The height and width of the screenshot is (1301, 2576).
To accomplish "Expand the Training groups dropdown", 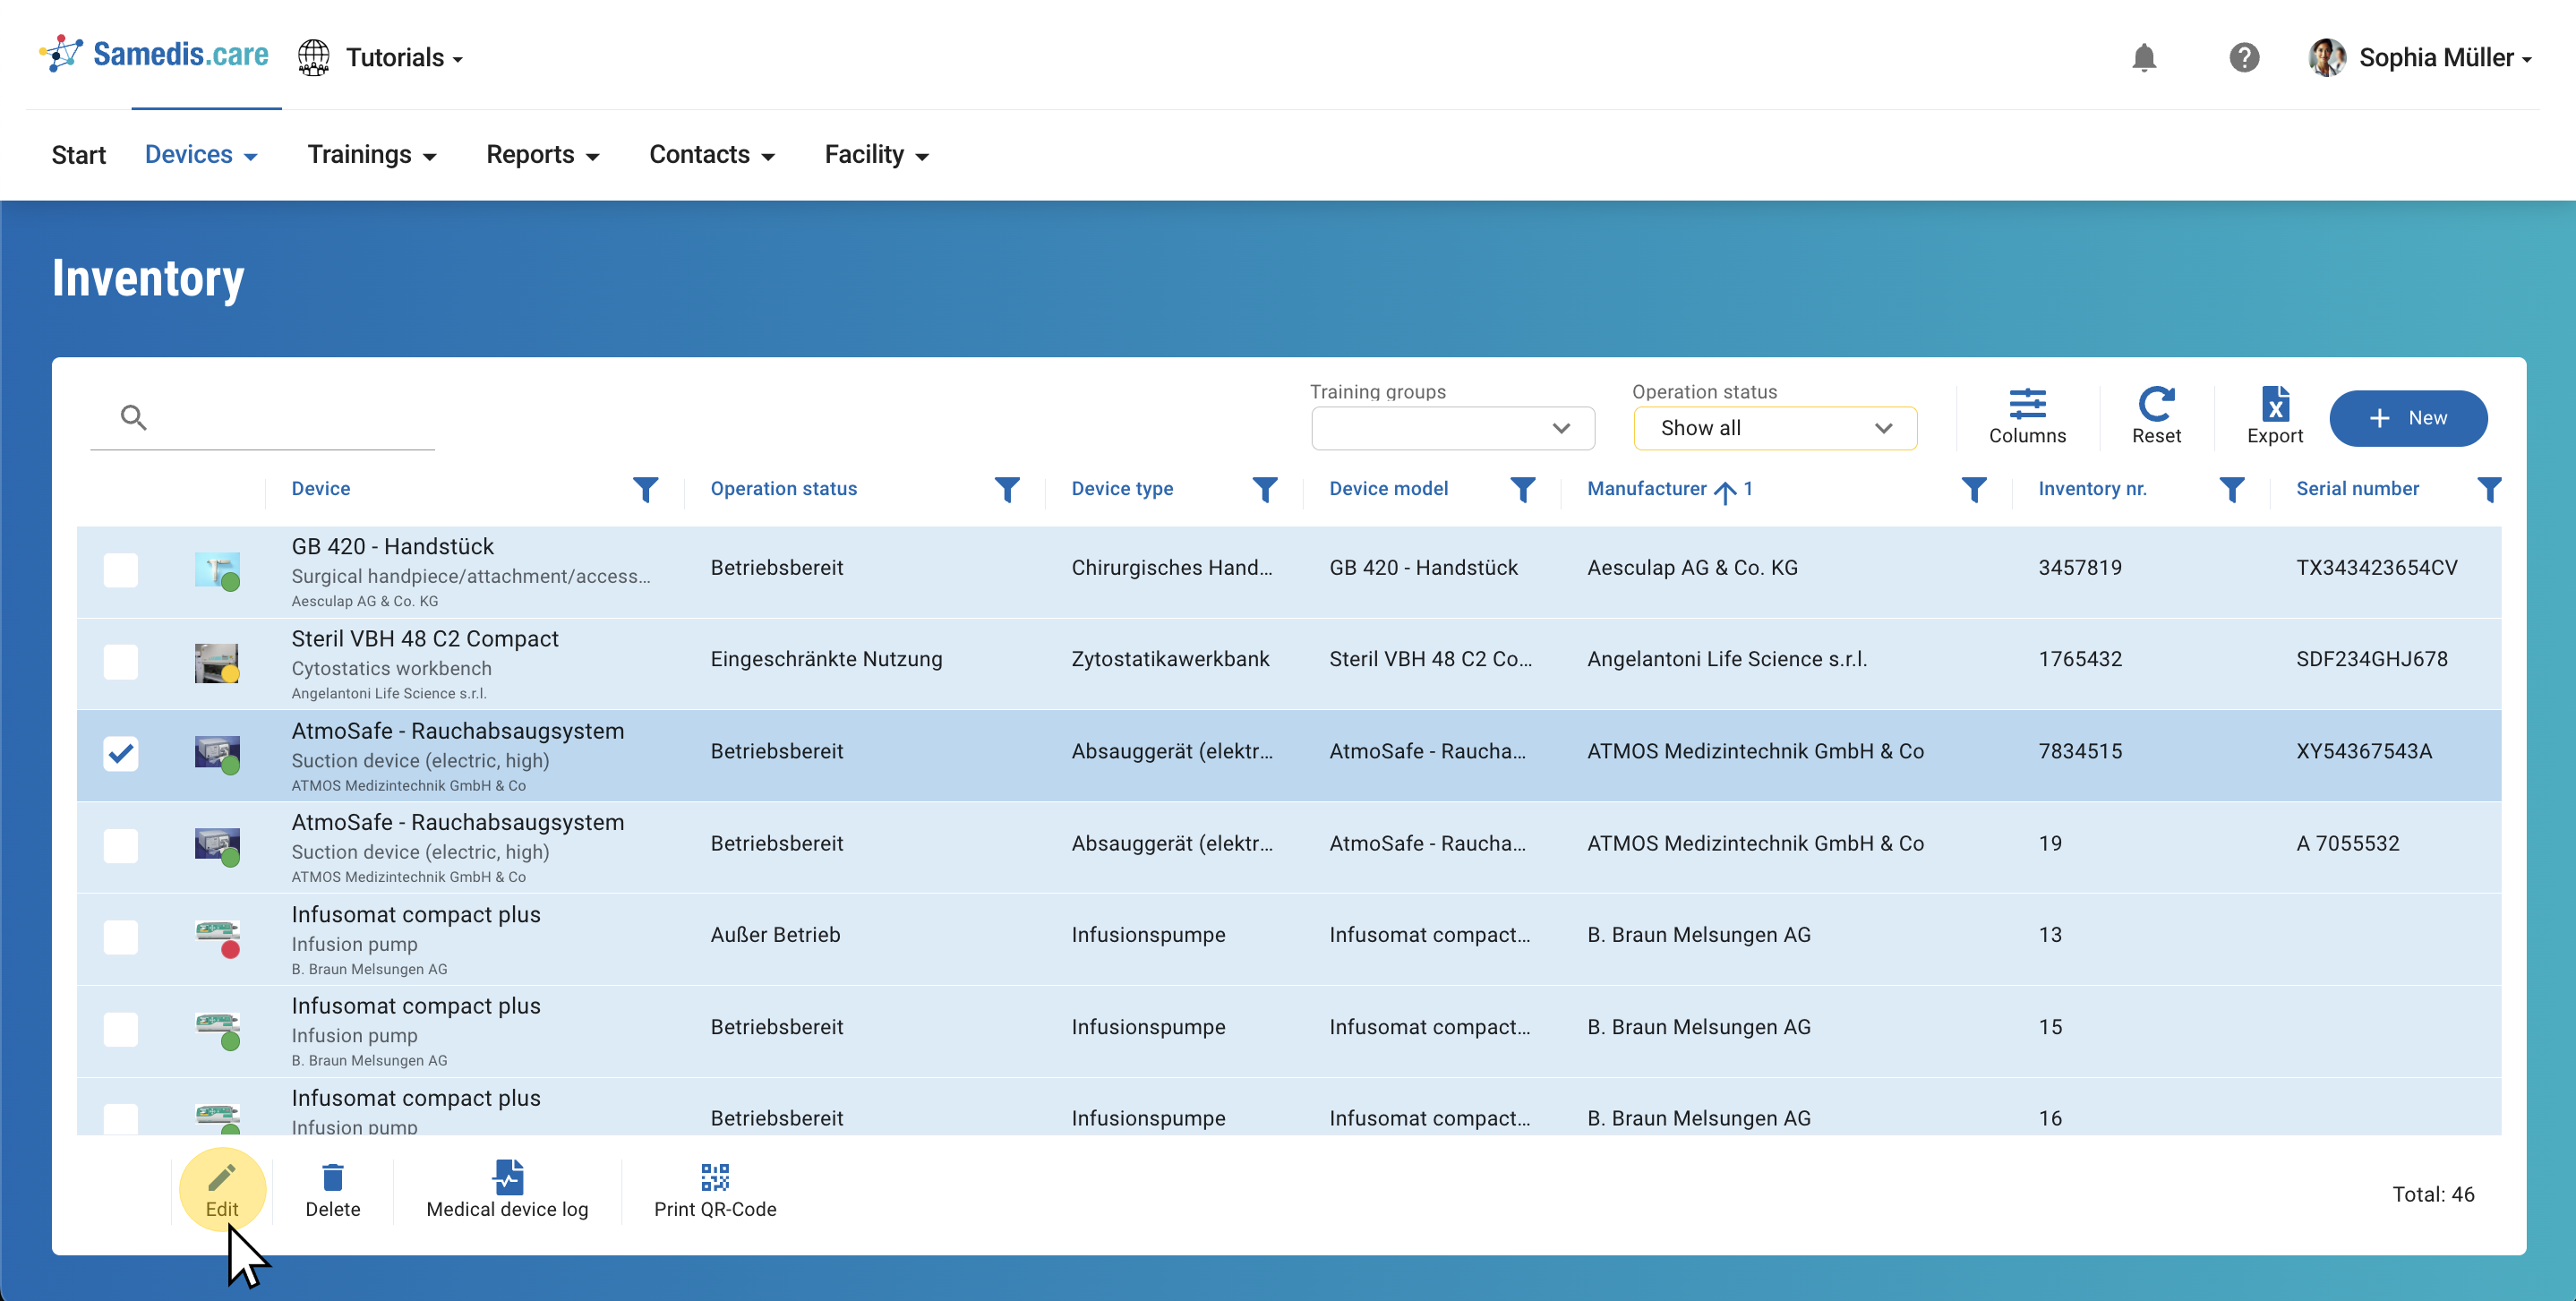I will 1452,428.
